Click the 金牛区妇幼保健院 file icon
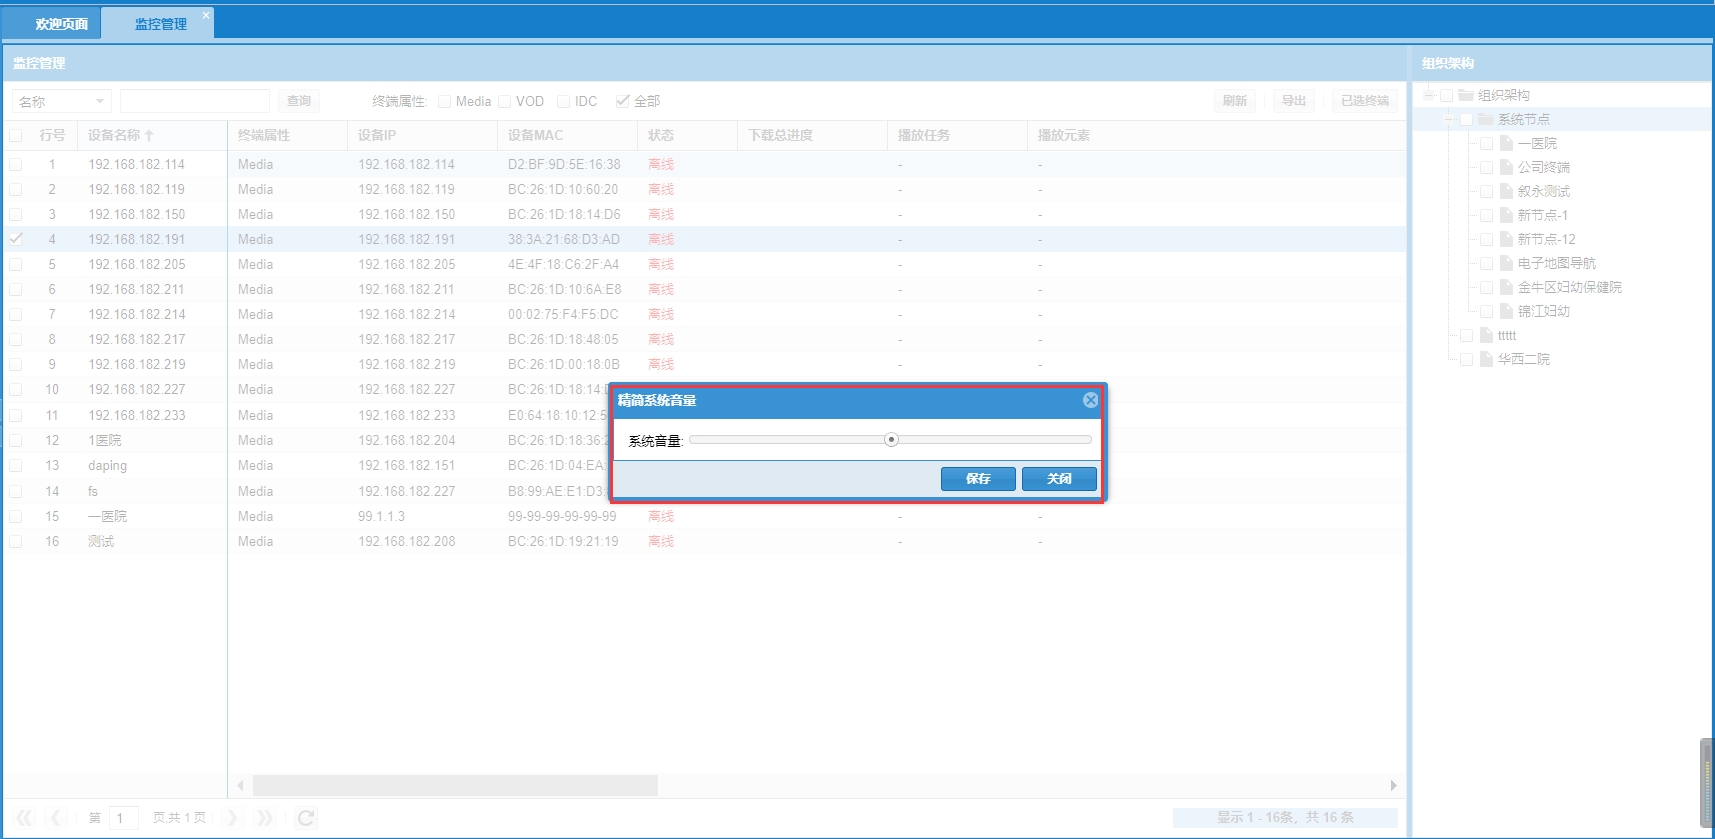This screenshot has height=839, width=1715. click(1506, 287)
